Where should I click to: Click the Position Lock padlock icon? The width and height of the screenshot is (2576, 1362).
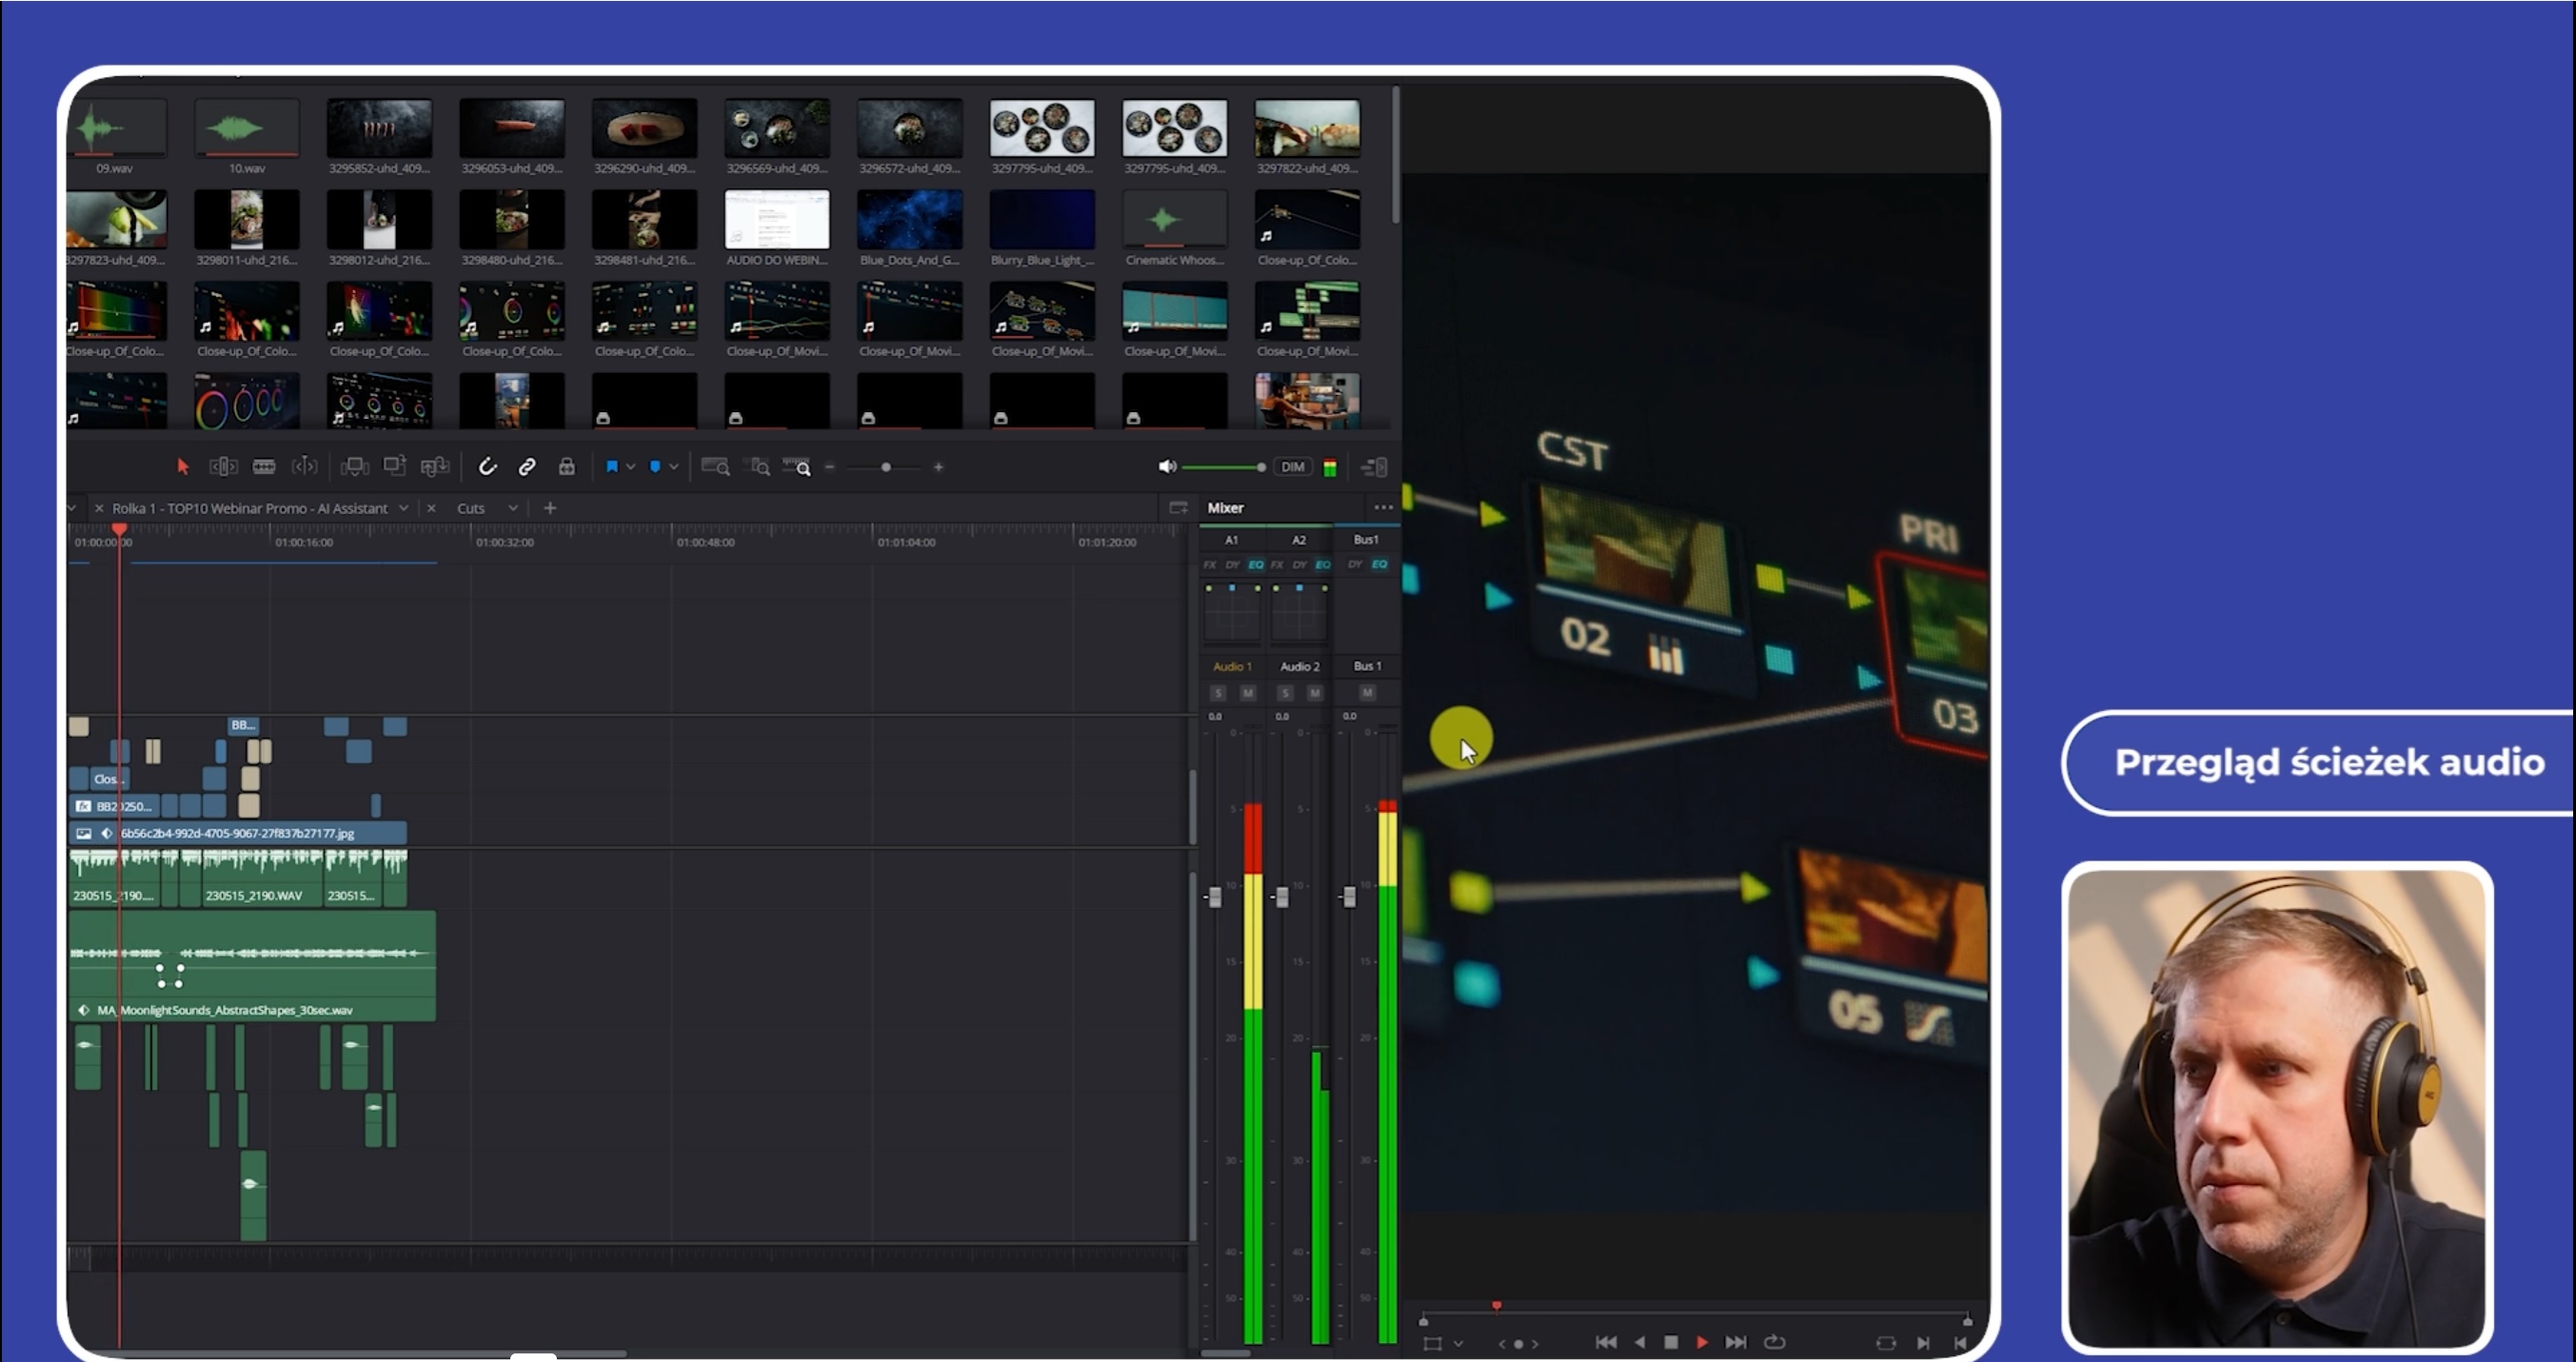(566, 467)
